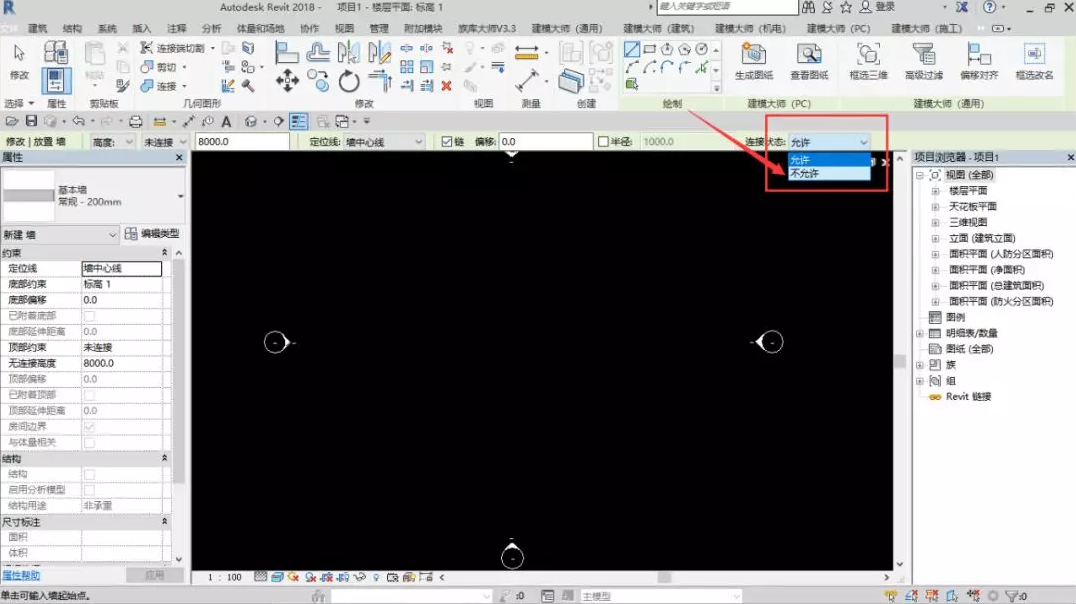This screenshot has width=1076, height=604.
Task: Select the Array tool
Action: coord(407,67)
